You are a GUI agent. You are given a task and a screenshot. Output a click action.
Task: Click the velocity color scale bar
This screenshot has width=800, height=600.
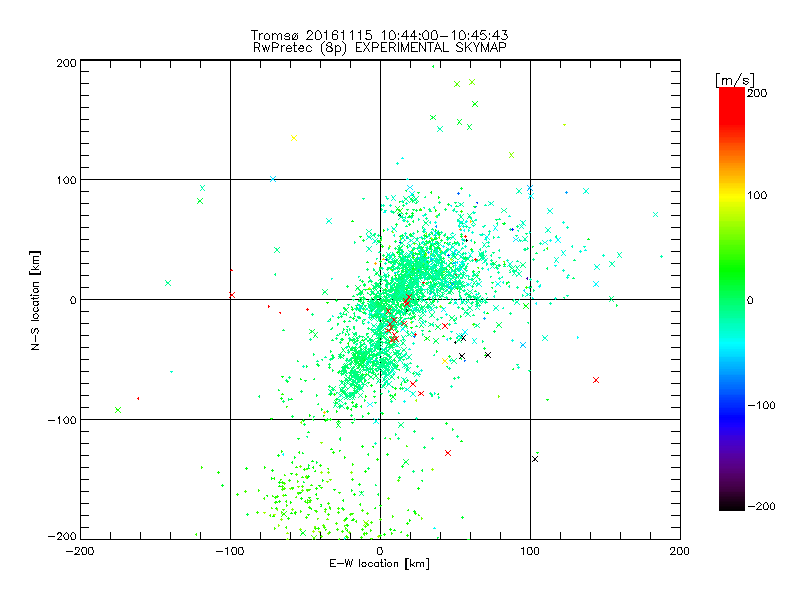[732, 299]
